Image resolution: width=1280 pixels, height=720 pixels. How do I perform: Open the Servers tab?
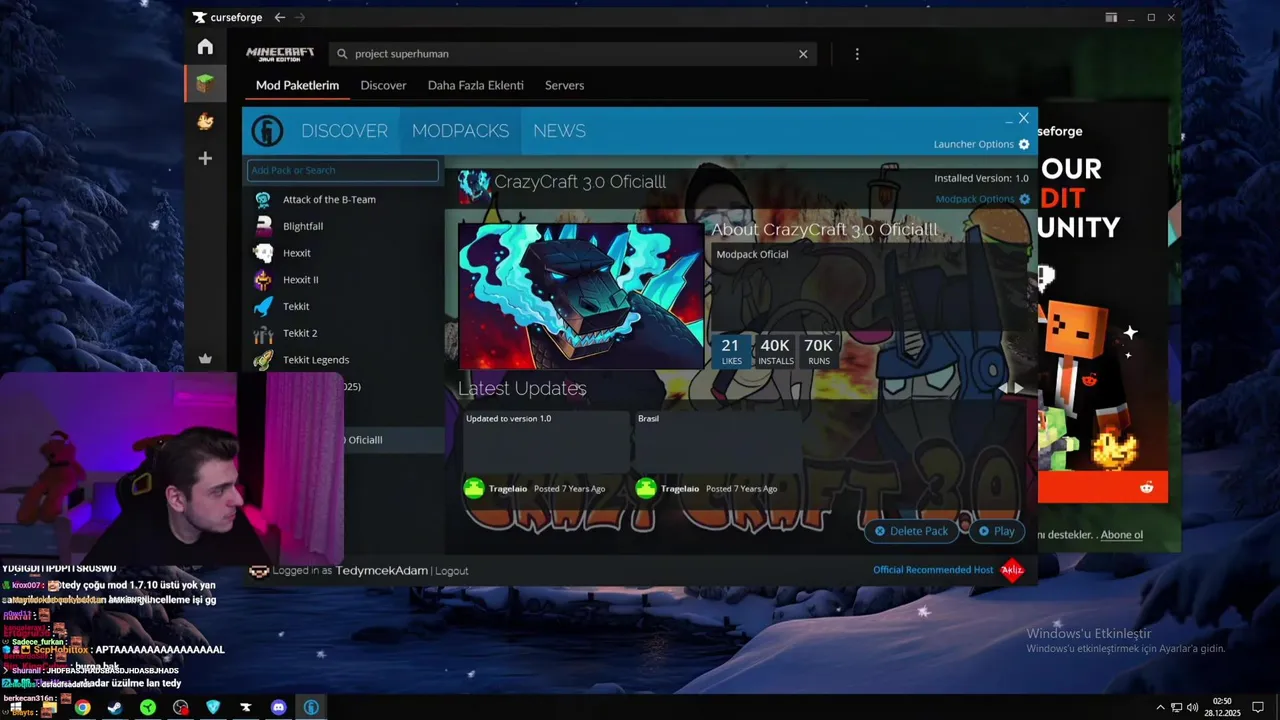(x=564, y=85)
